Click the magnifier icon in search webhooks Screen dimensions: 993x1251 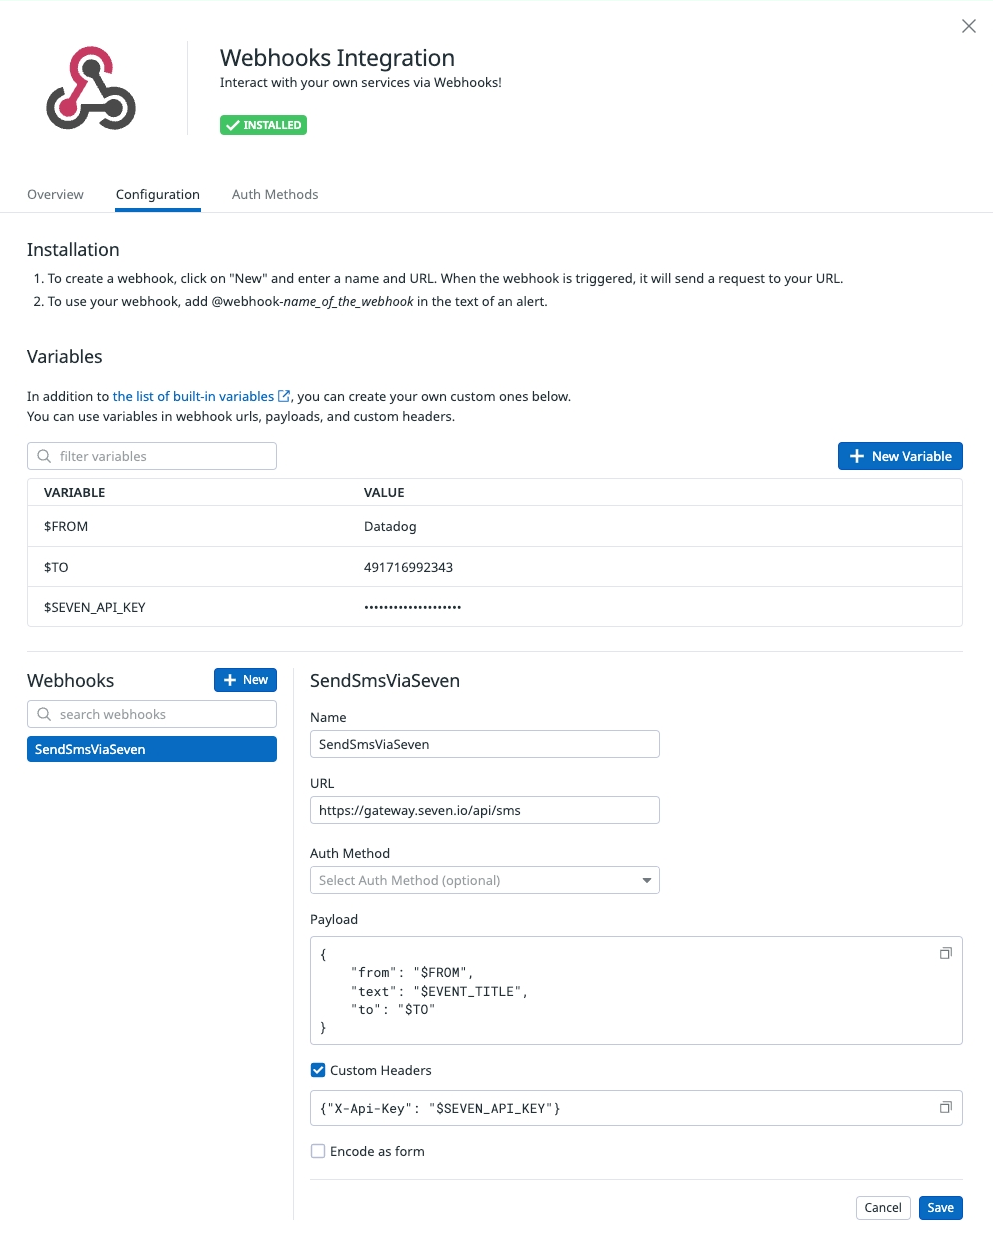pos(44,714)
